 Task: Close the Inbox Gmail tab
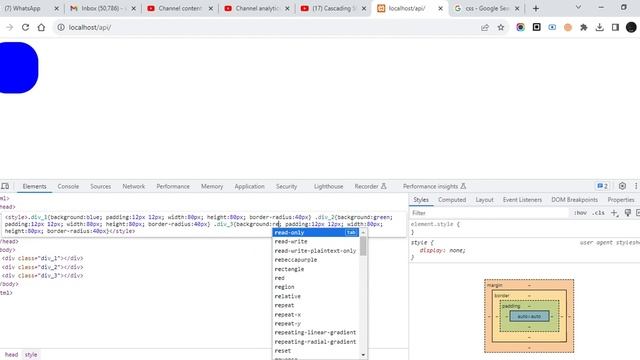click(133, 8)
